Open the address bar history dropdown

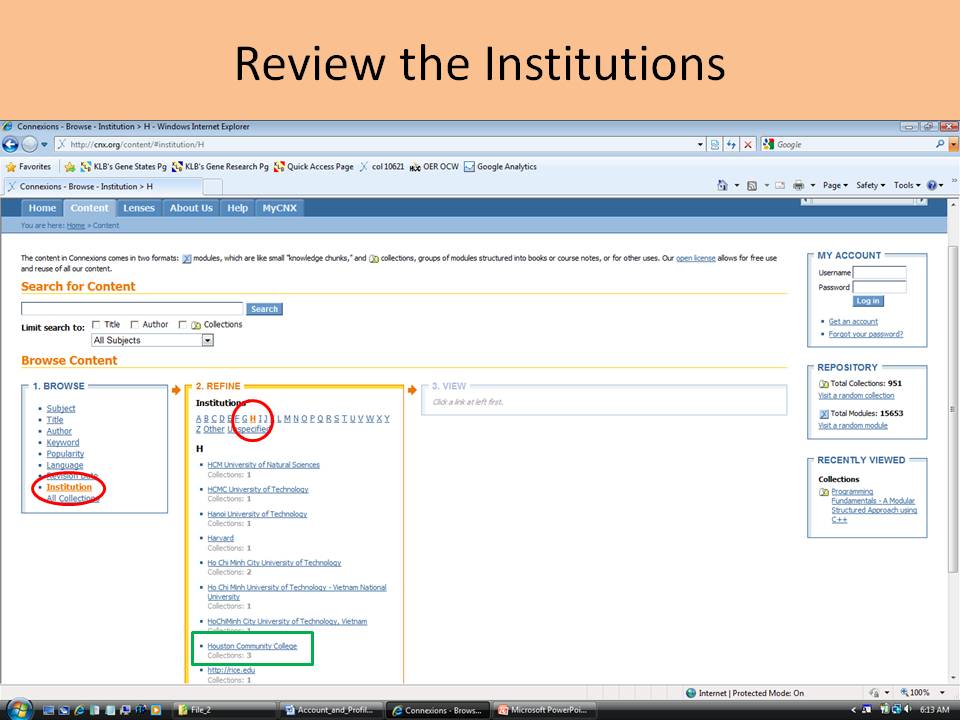700,144
